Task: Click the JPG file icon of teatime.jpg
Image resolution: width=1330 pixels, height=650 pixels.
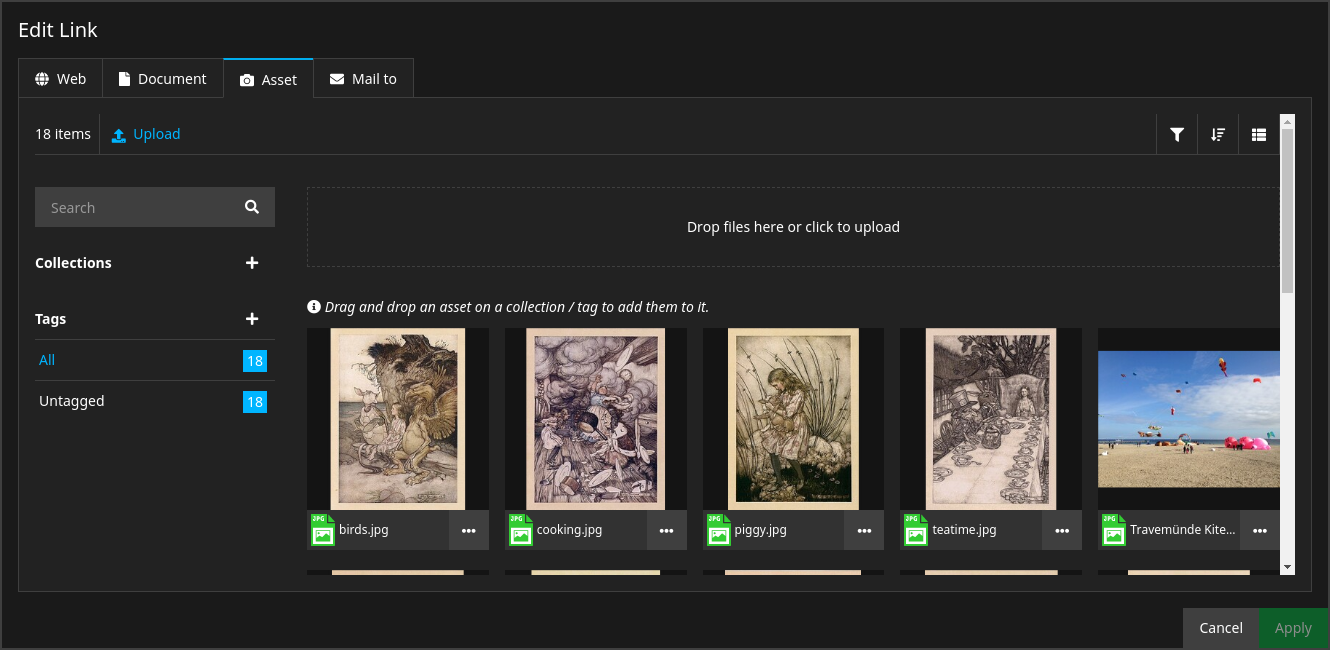Action: click(x=916, y=530)
